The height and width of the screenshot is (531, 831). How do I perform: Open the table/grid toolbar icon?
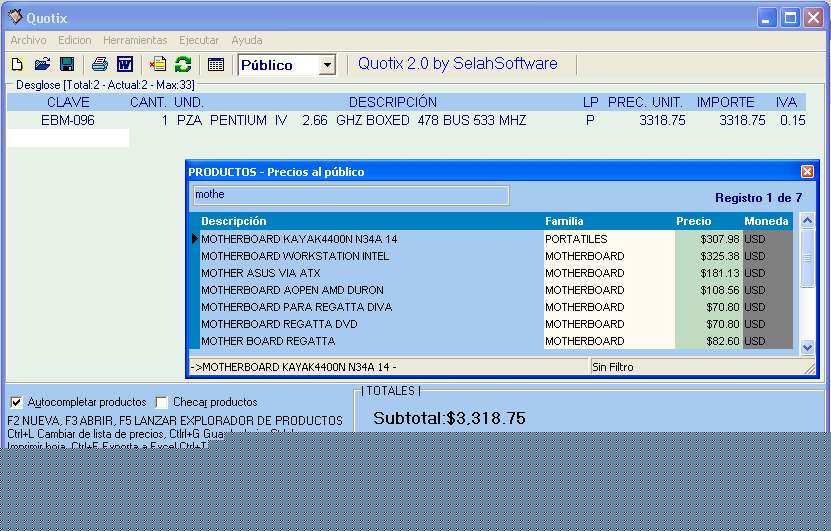point(216,65)
